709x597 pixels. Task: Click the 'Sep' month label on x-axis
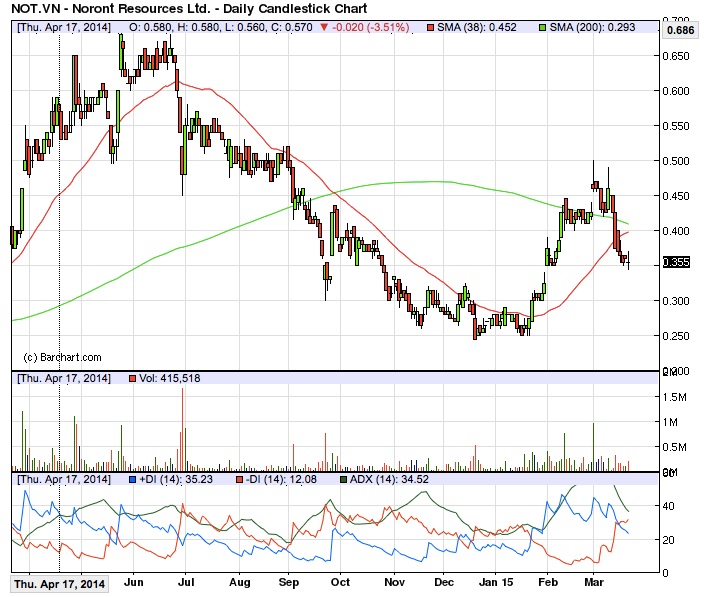point(288,582)
